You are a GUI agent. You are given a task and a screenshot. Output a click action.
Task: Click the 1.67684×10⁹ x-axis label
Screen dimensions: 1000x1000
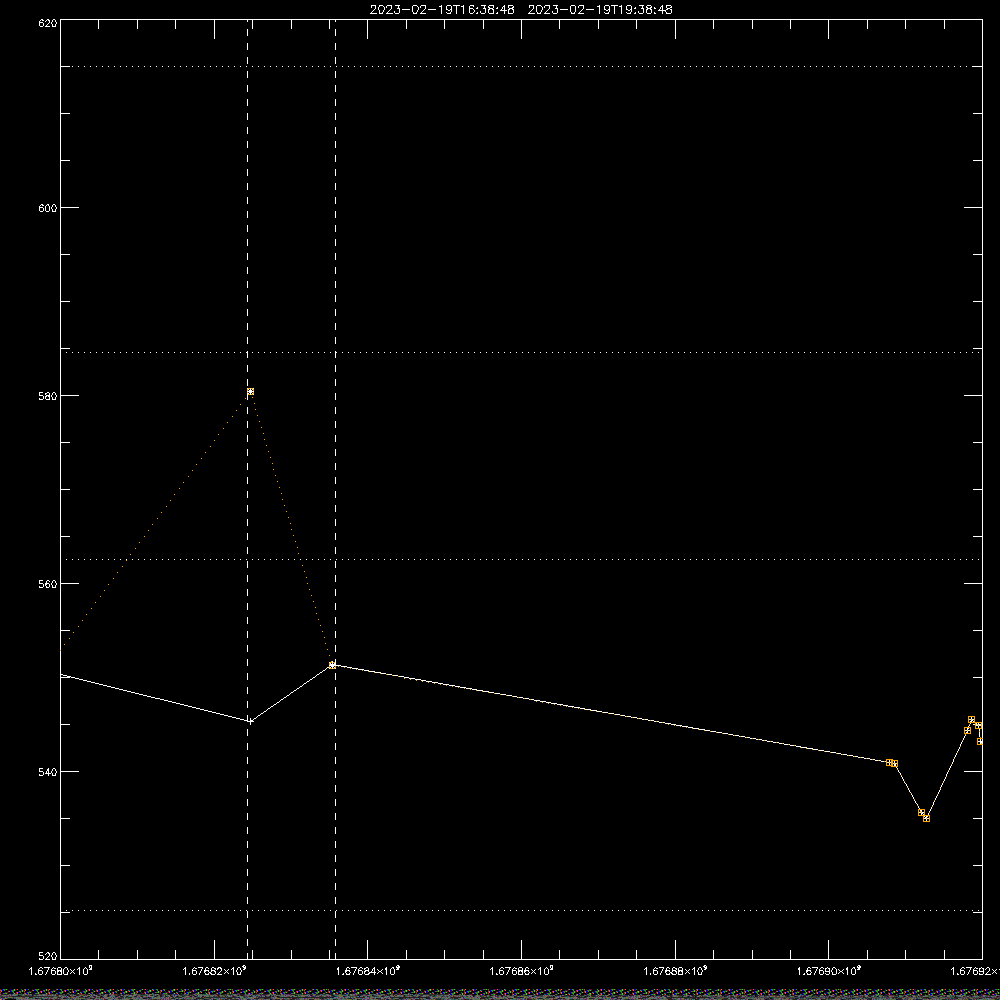pos(368,971)
